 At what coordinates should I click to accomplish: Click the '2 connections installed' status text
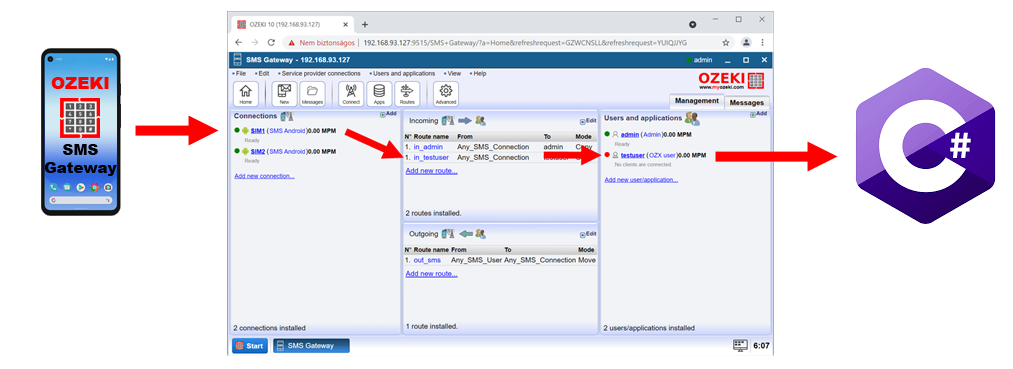[269, 328]
